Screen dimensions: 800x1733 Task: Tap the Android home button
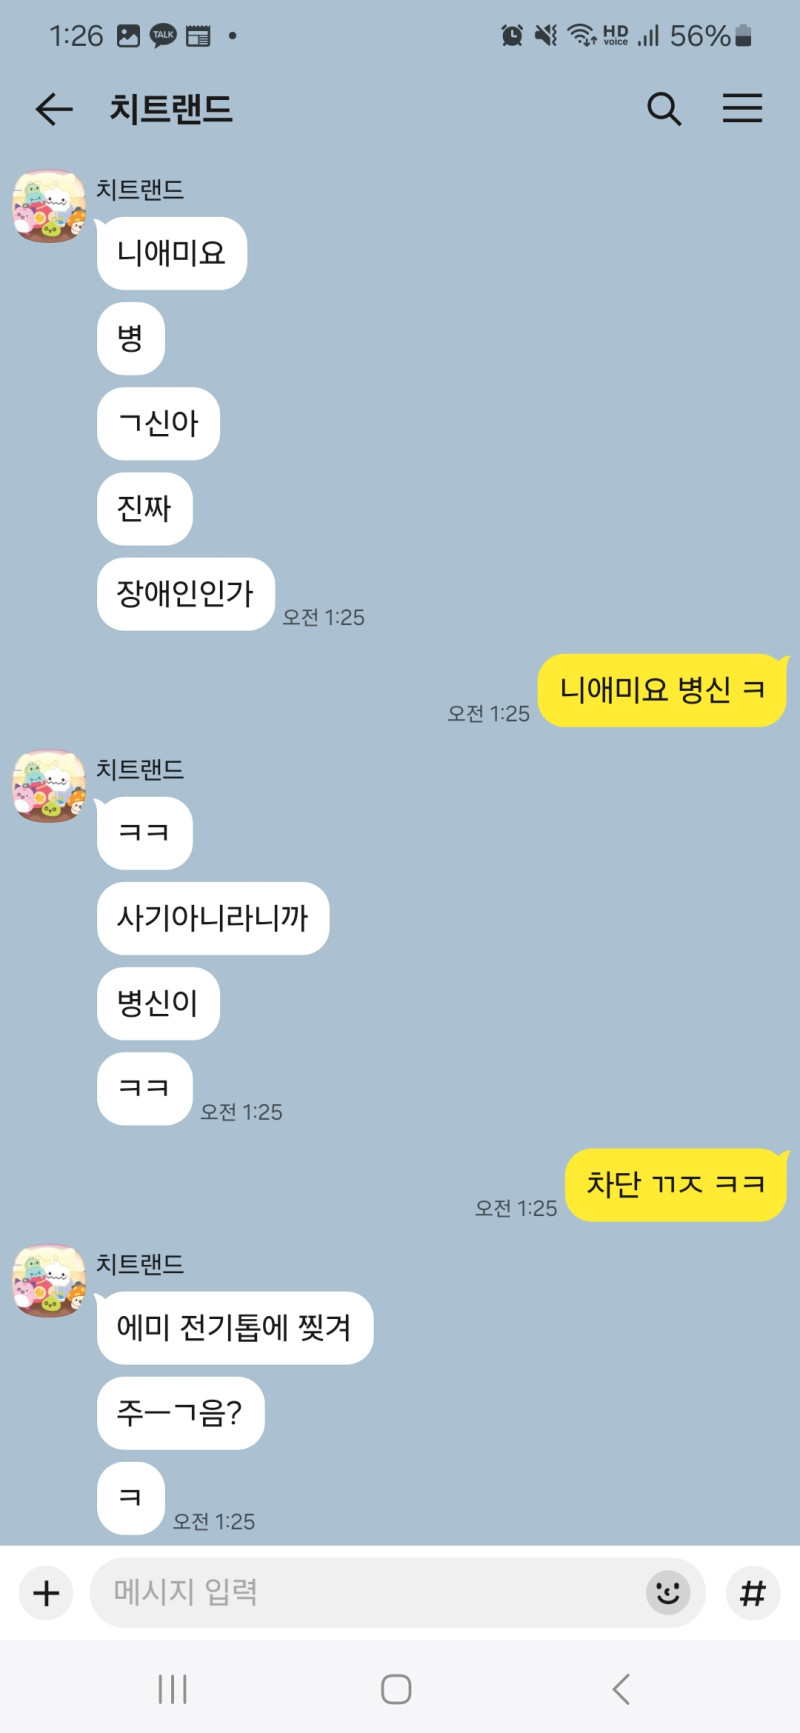coord(396,1689)
